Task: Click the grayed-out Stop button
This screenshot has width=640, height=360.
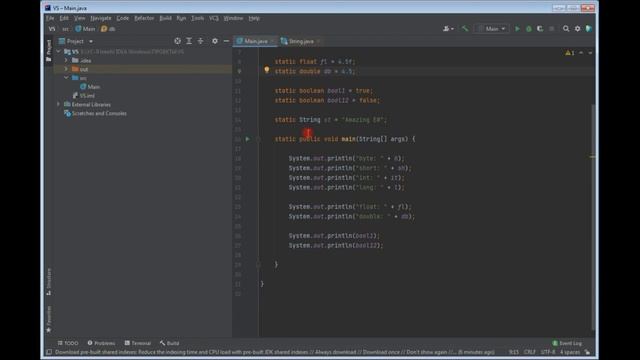Action: [x=551, y=29]
